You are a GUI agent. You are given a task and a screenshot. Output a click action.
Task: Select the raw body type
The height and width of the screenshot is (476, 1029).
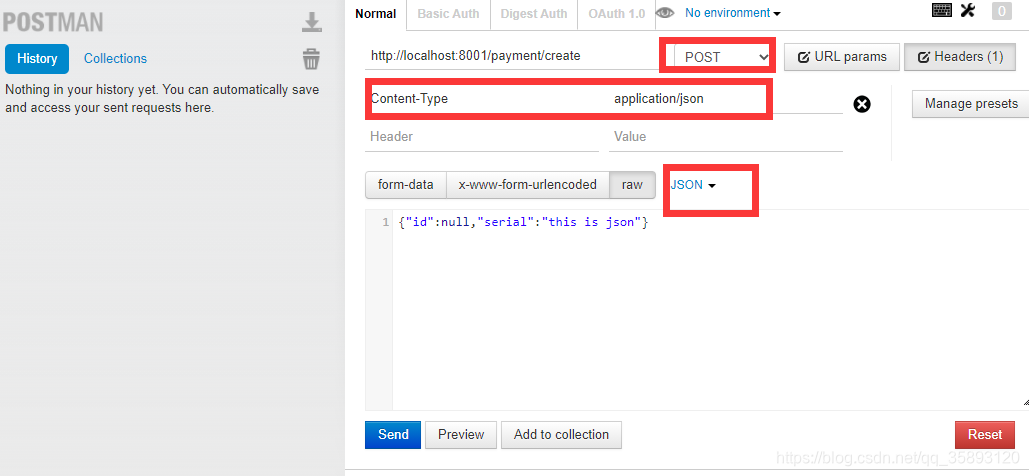[x=633, y=184]
